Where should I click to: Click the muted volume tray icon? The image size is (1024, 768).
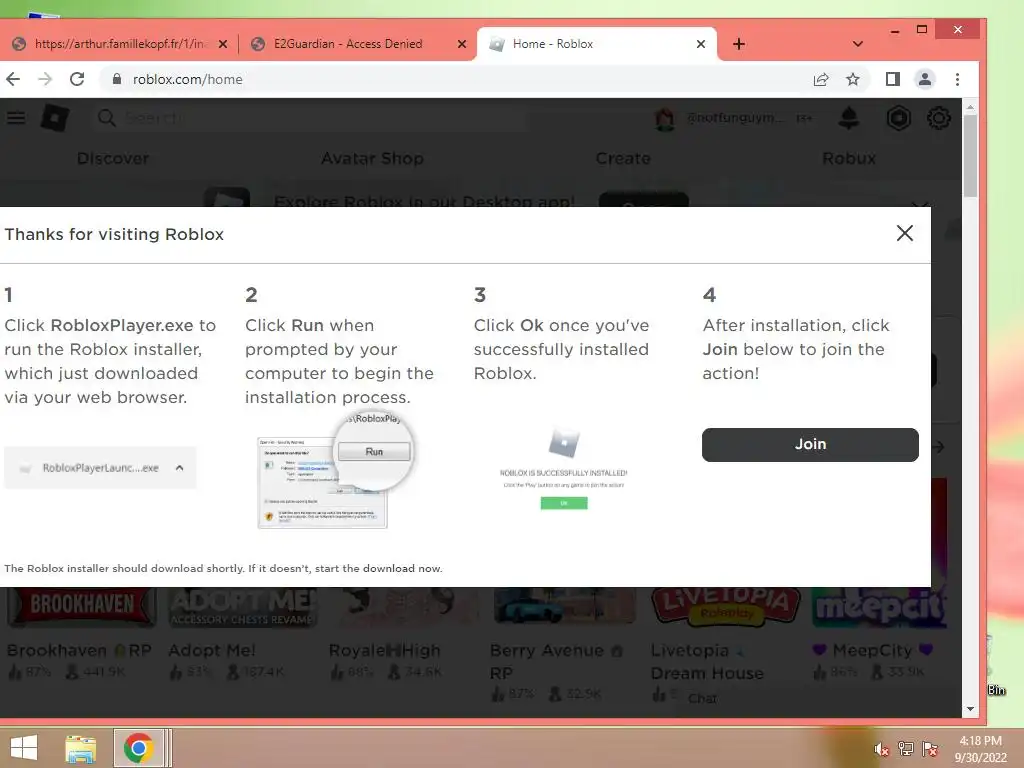[882, 749]
